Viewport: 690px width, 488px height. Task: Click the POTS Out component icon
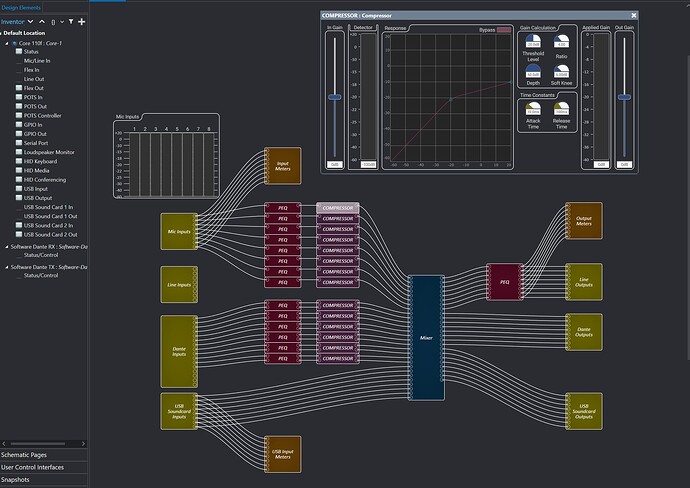[x=19, y=106]
